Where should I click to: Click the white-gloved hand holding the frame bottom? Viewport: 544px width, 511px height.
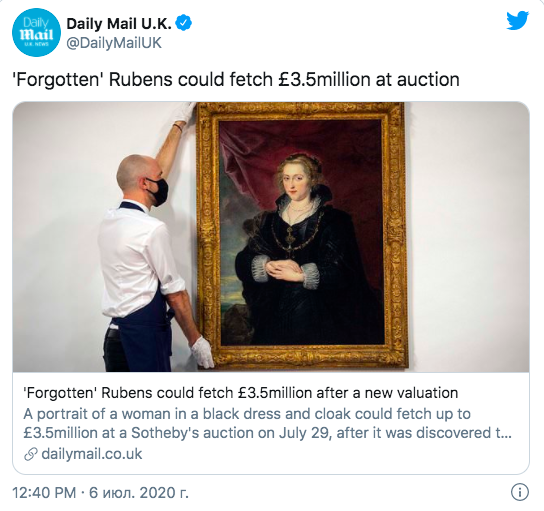[x=202, y=352]
